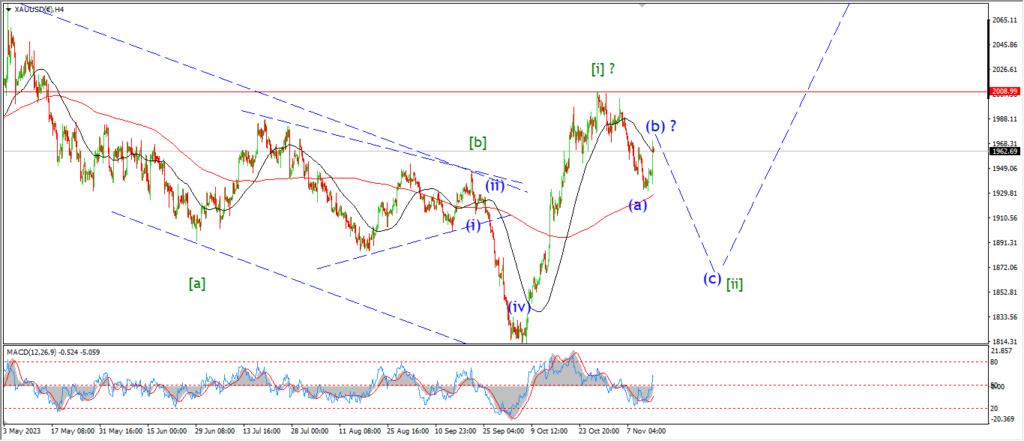Select the blue (a) wave label
1024x441 pixels.
(637, 204)
